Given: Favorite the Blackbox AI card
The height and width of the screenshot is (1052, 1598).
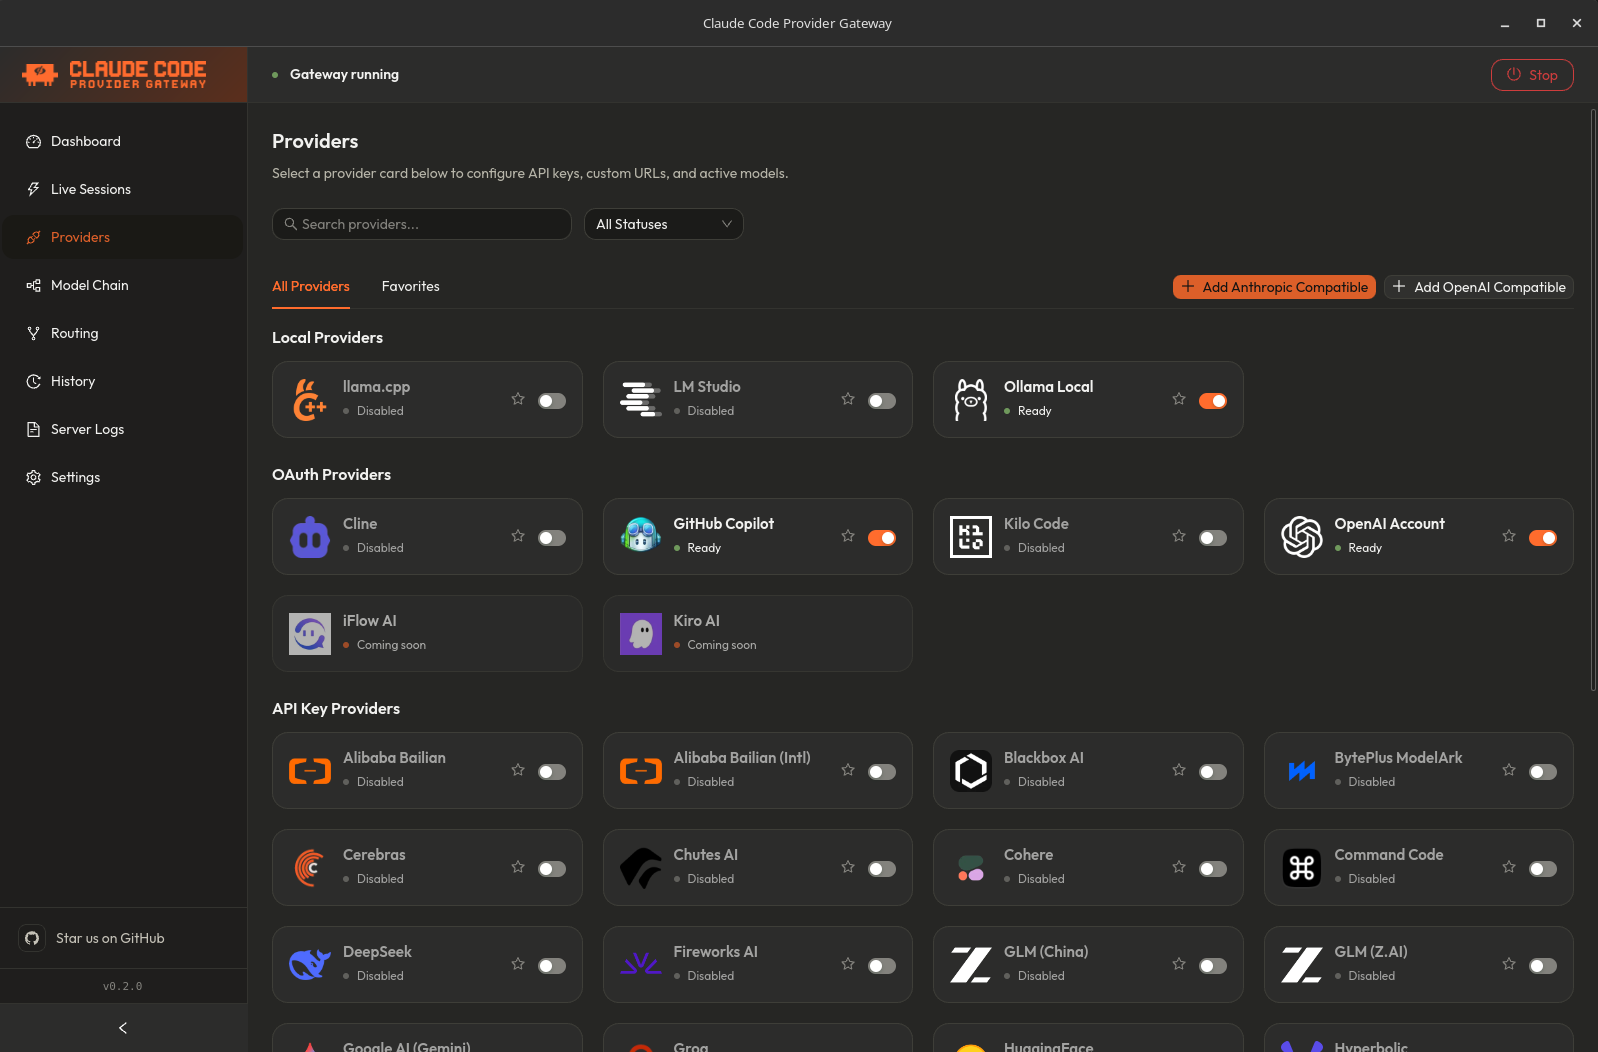Looking at the screenshot, I should [1179, 770].
